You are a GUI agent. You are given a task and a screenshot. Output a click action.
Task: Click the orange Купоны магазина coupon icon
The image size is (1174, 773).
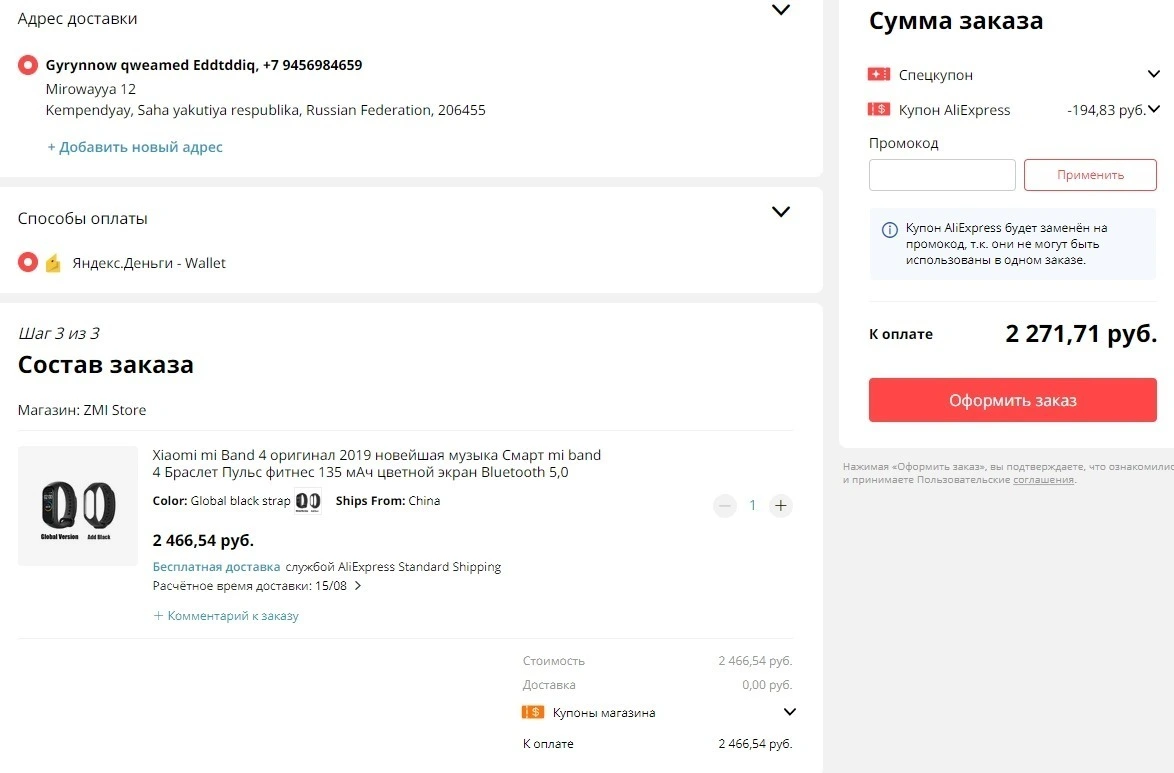click(x=533, y=712)
